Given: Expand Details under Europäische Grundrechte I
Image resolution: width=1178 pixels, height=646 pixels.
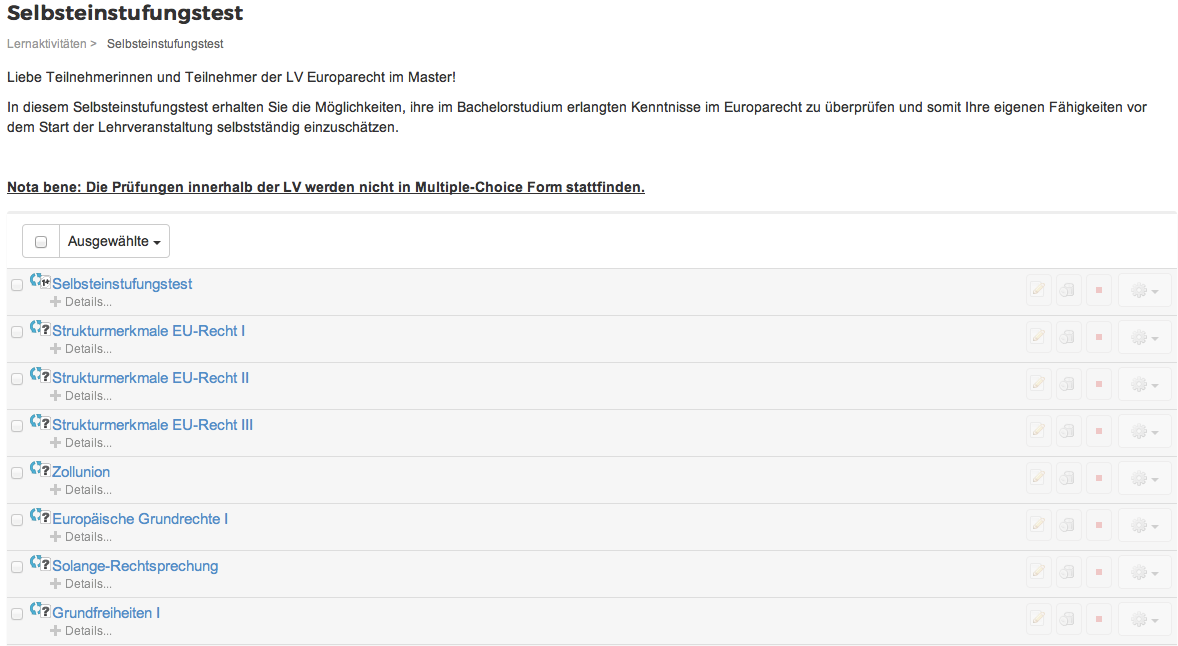Looking at the screenshot, I should click(81, 537).
